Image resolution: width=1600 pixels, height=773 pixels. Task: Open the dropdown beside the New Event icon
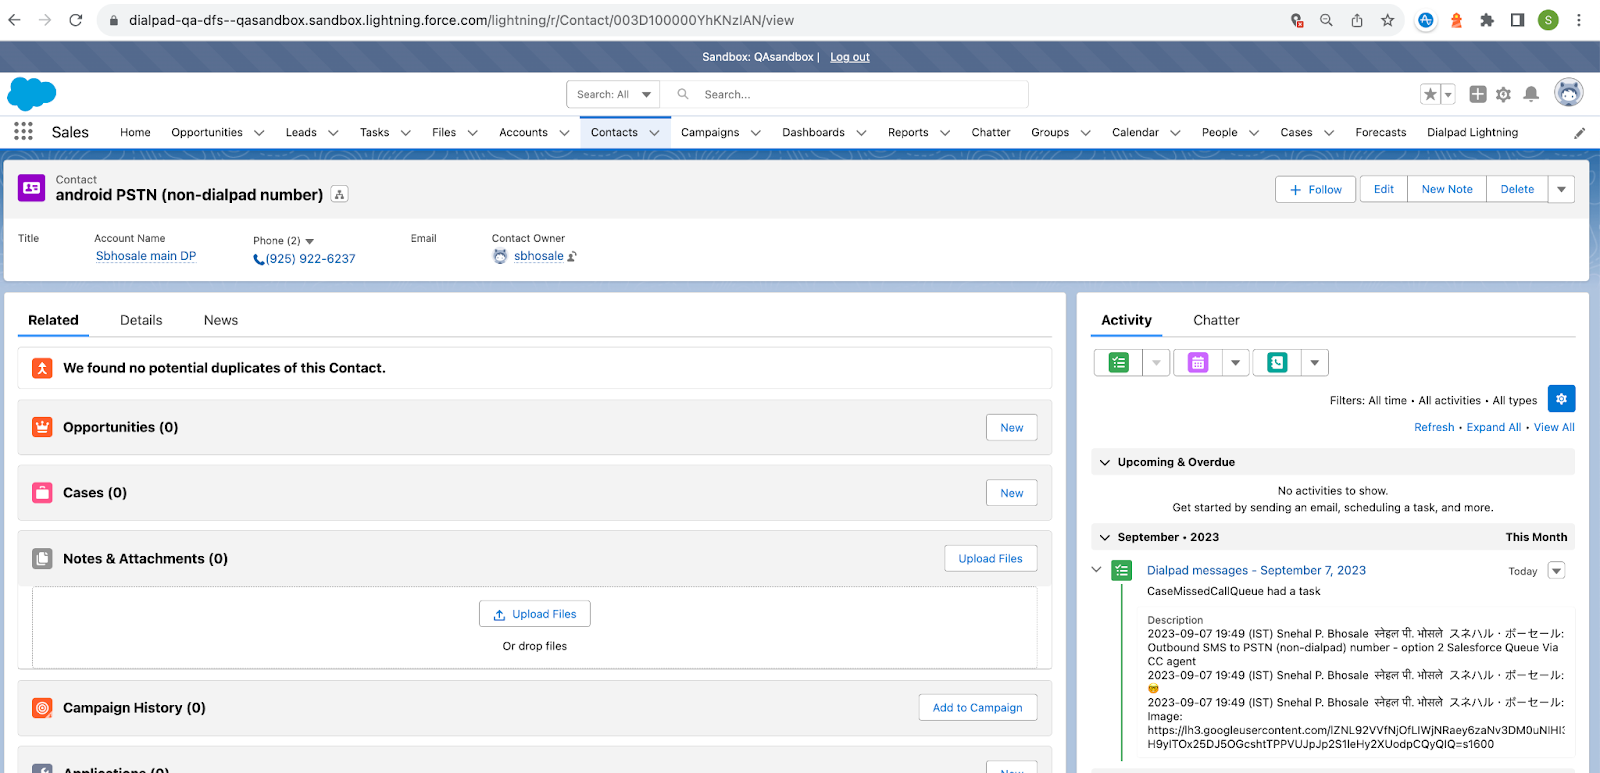1236,363
